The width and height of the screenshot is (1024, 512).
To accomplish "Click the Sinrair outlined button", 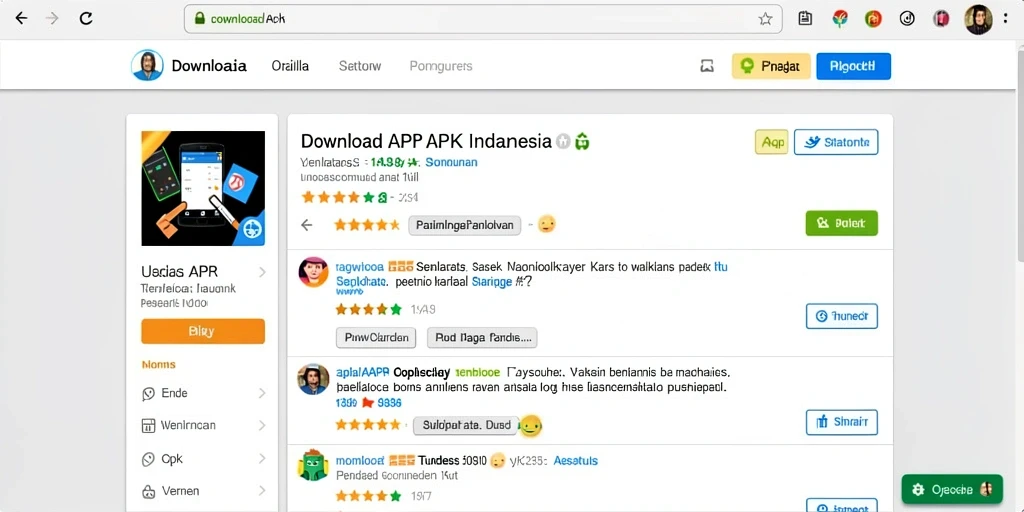I will point(842,423).
